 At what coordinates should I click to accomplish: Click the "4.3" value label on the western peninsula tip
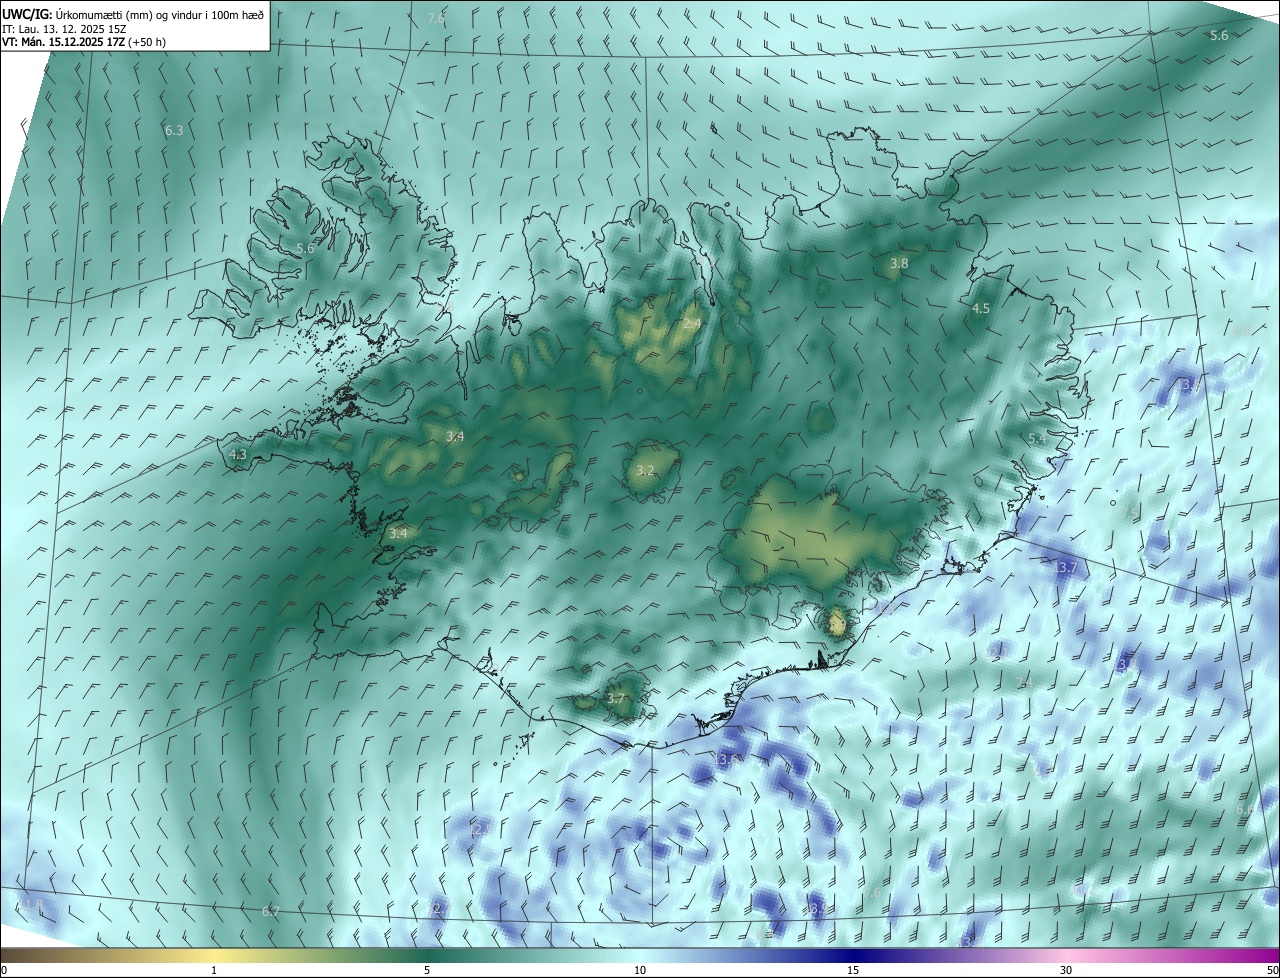pos(238,454)
